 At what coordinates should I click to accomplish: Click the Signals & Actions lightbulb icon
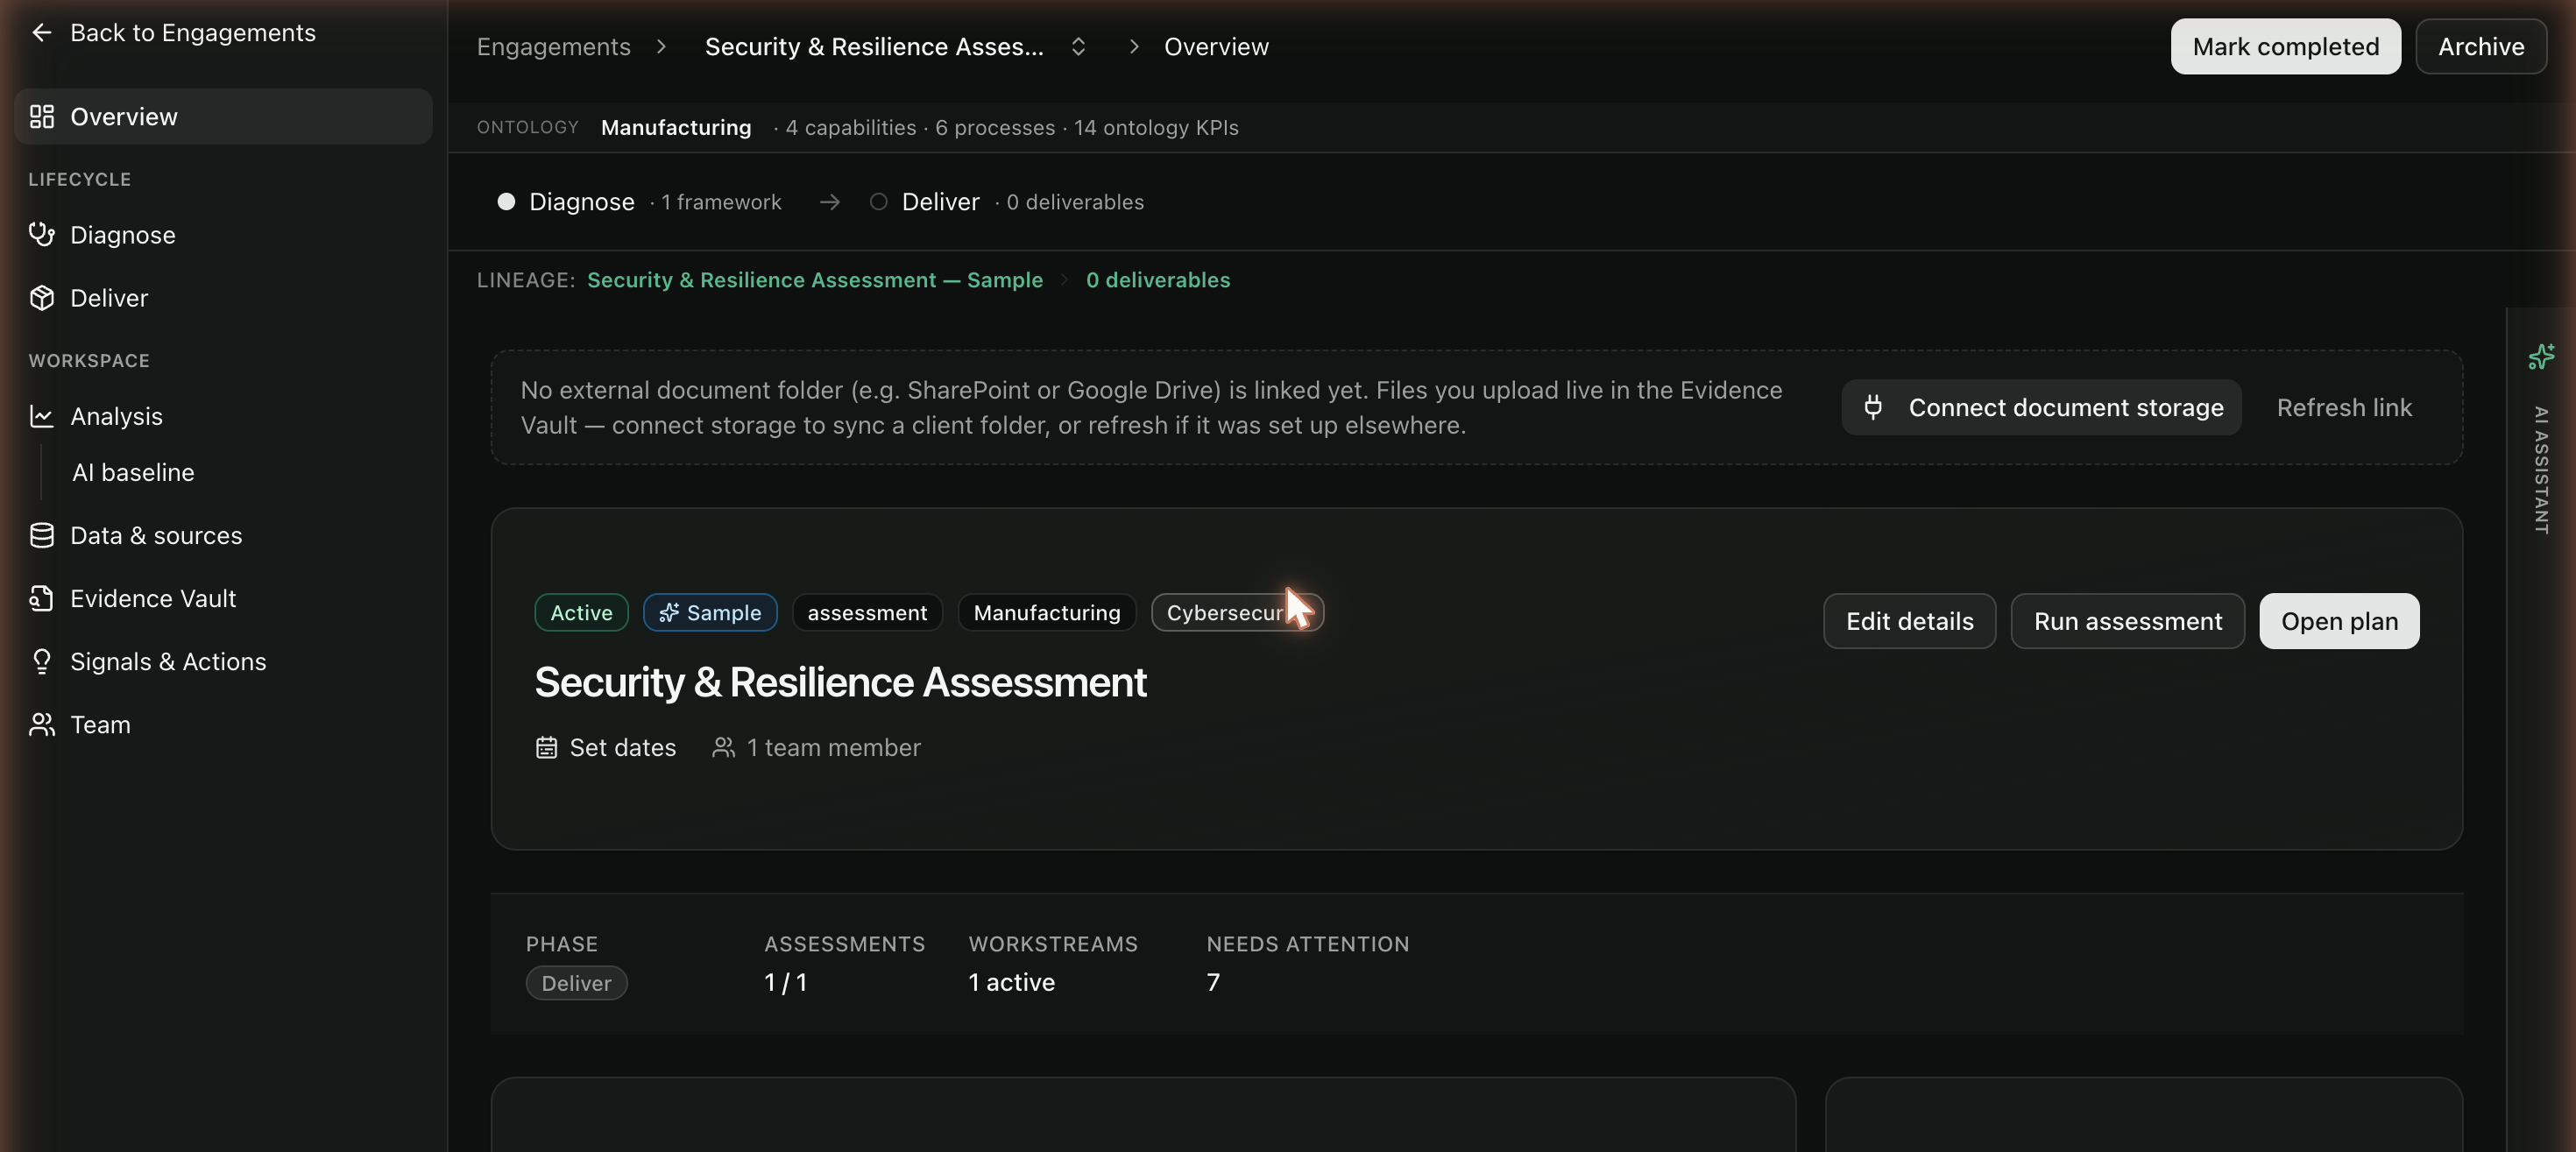pyautogui.click(x=41, y=661)
